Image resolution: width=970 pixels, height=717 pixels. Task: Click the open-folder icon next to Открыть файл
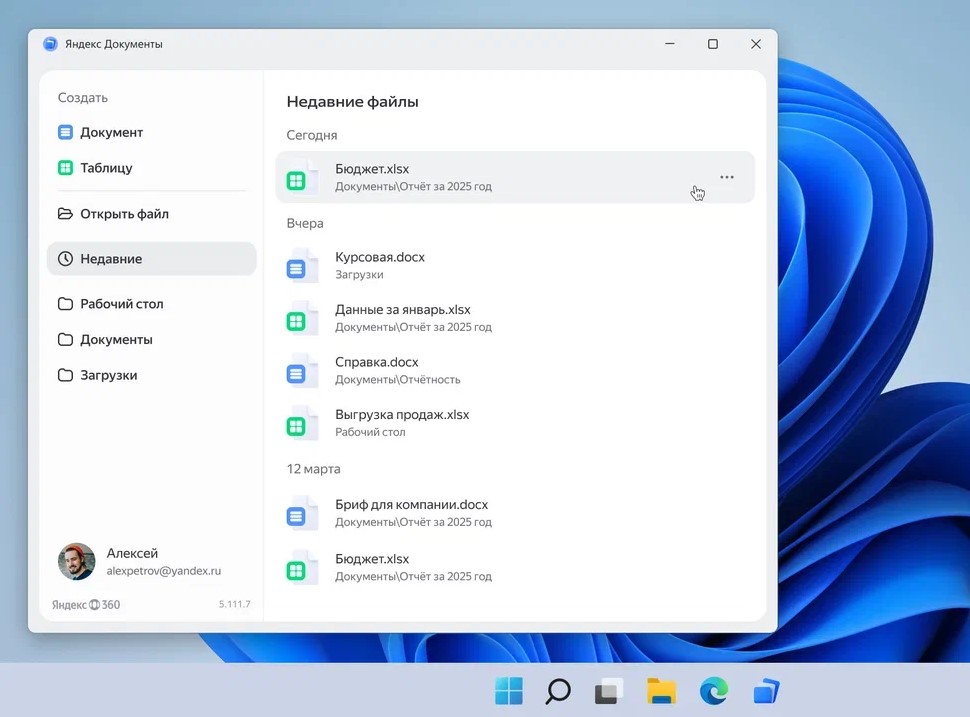[x=65, y=213]
